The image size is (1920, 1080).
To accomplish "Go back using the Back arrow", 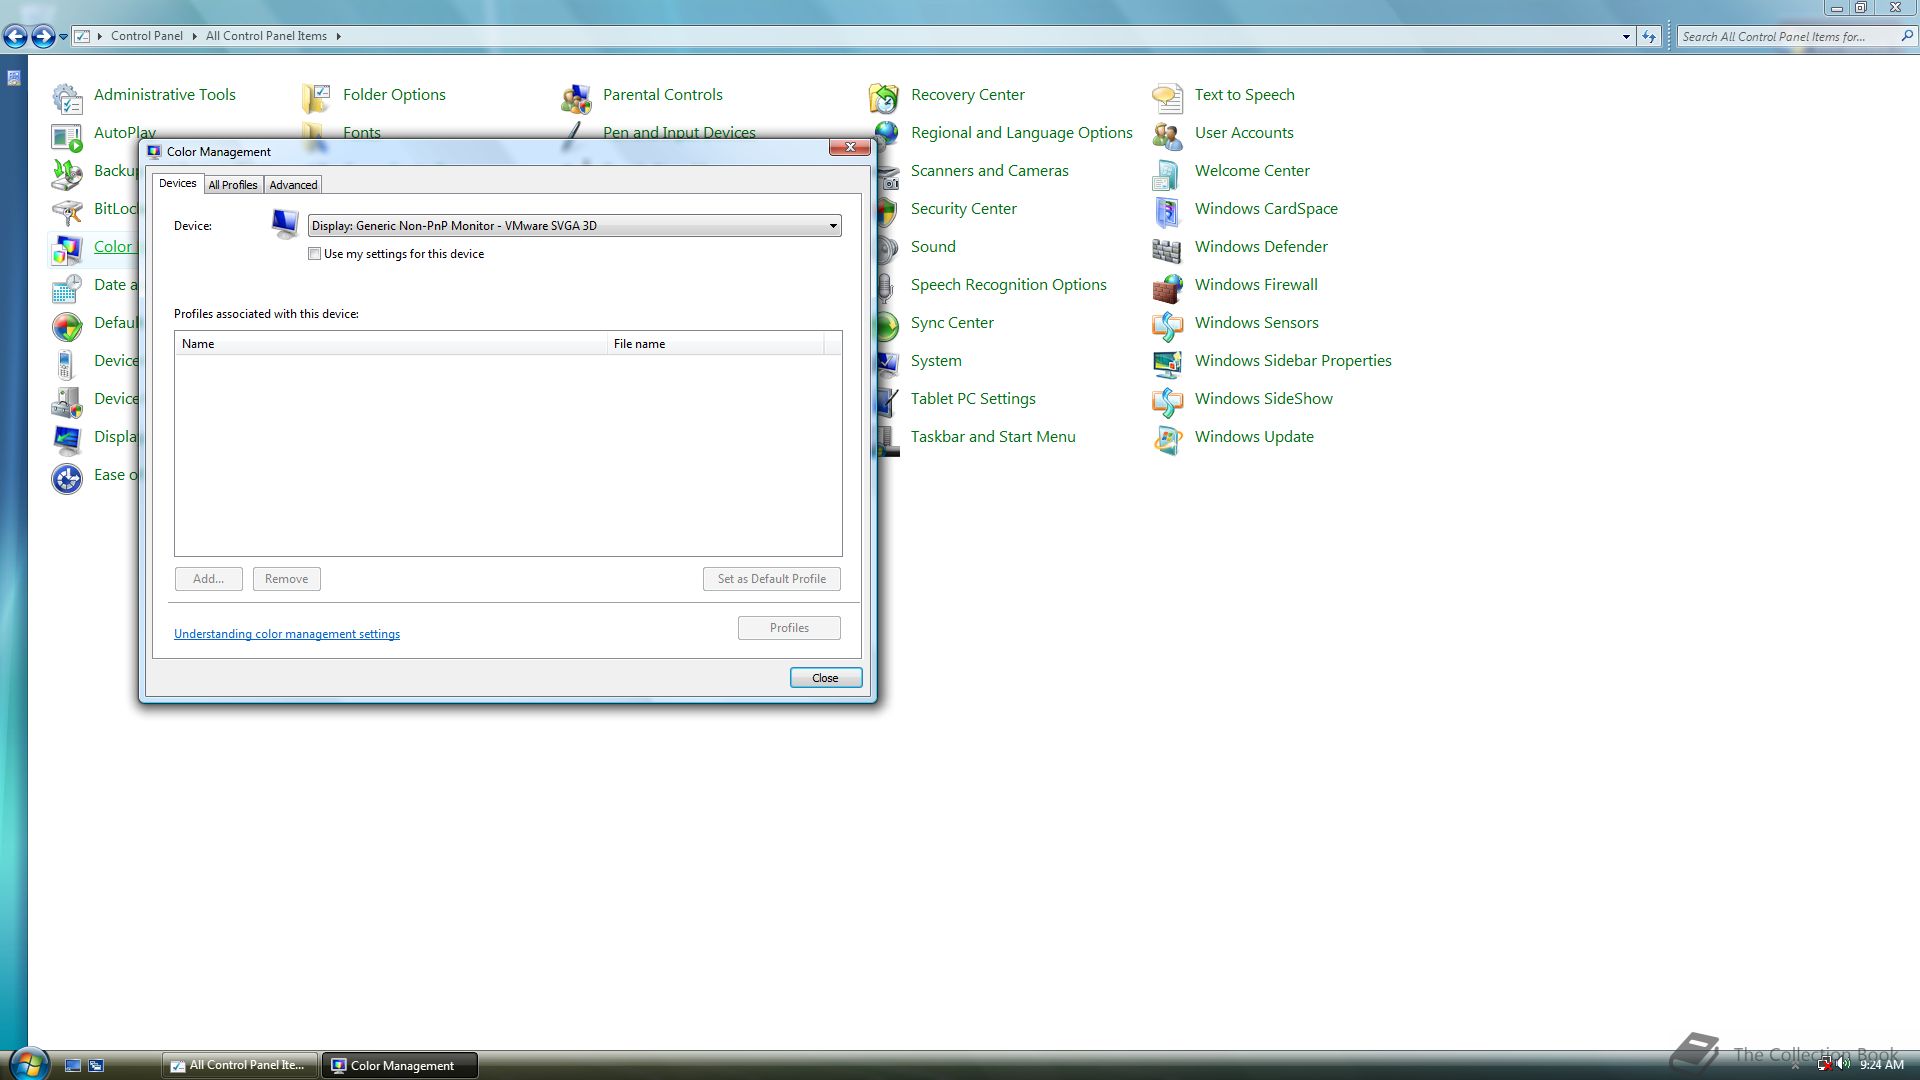I will point(15,37).
